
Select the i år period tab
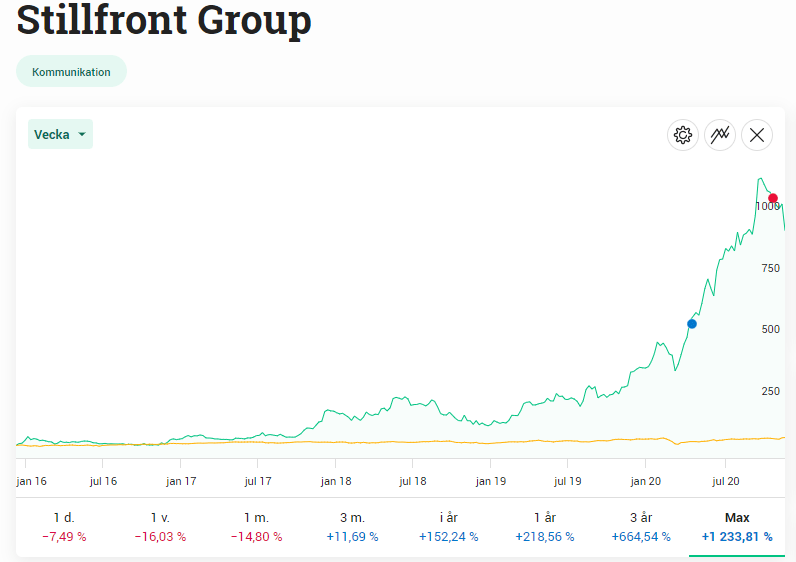(x=449, y=527)
